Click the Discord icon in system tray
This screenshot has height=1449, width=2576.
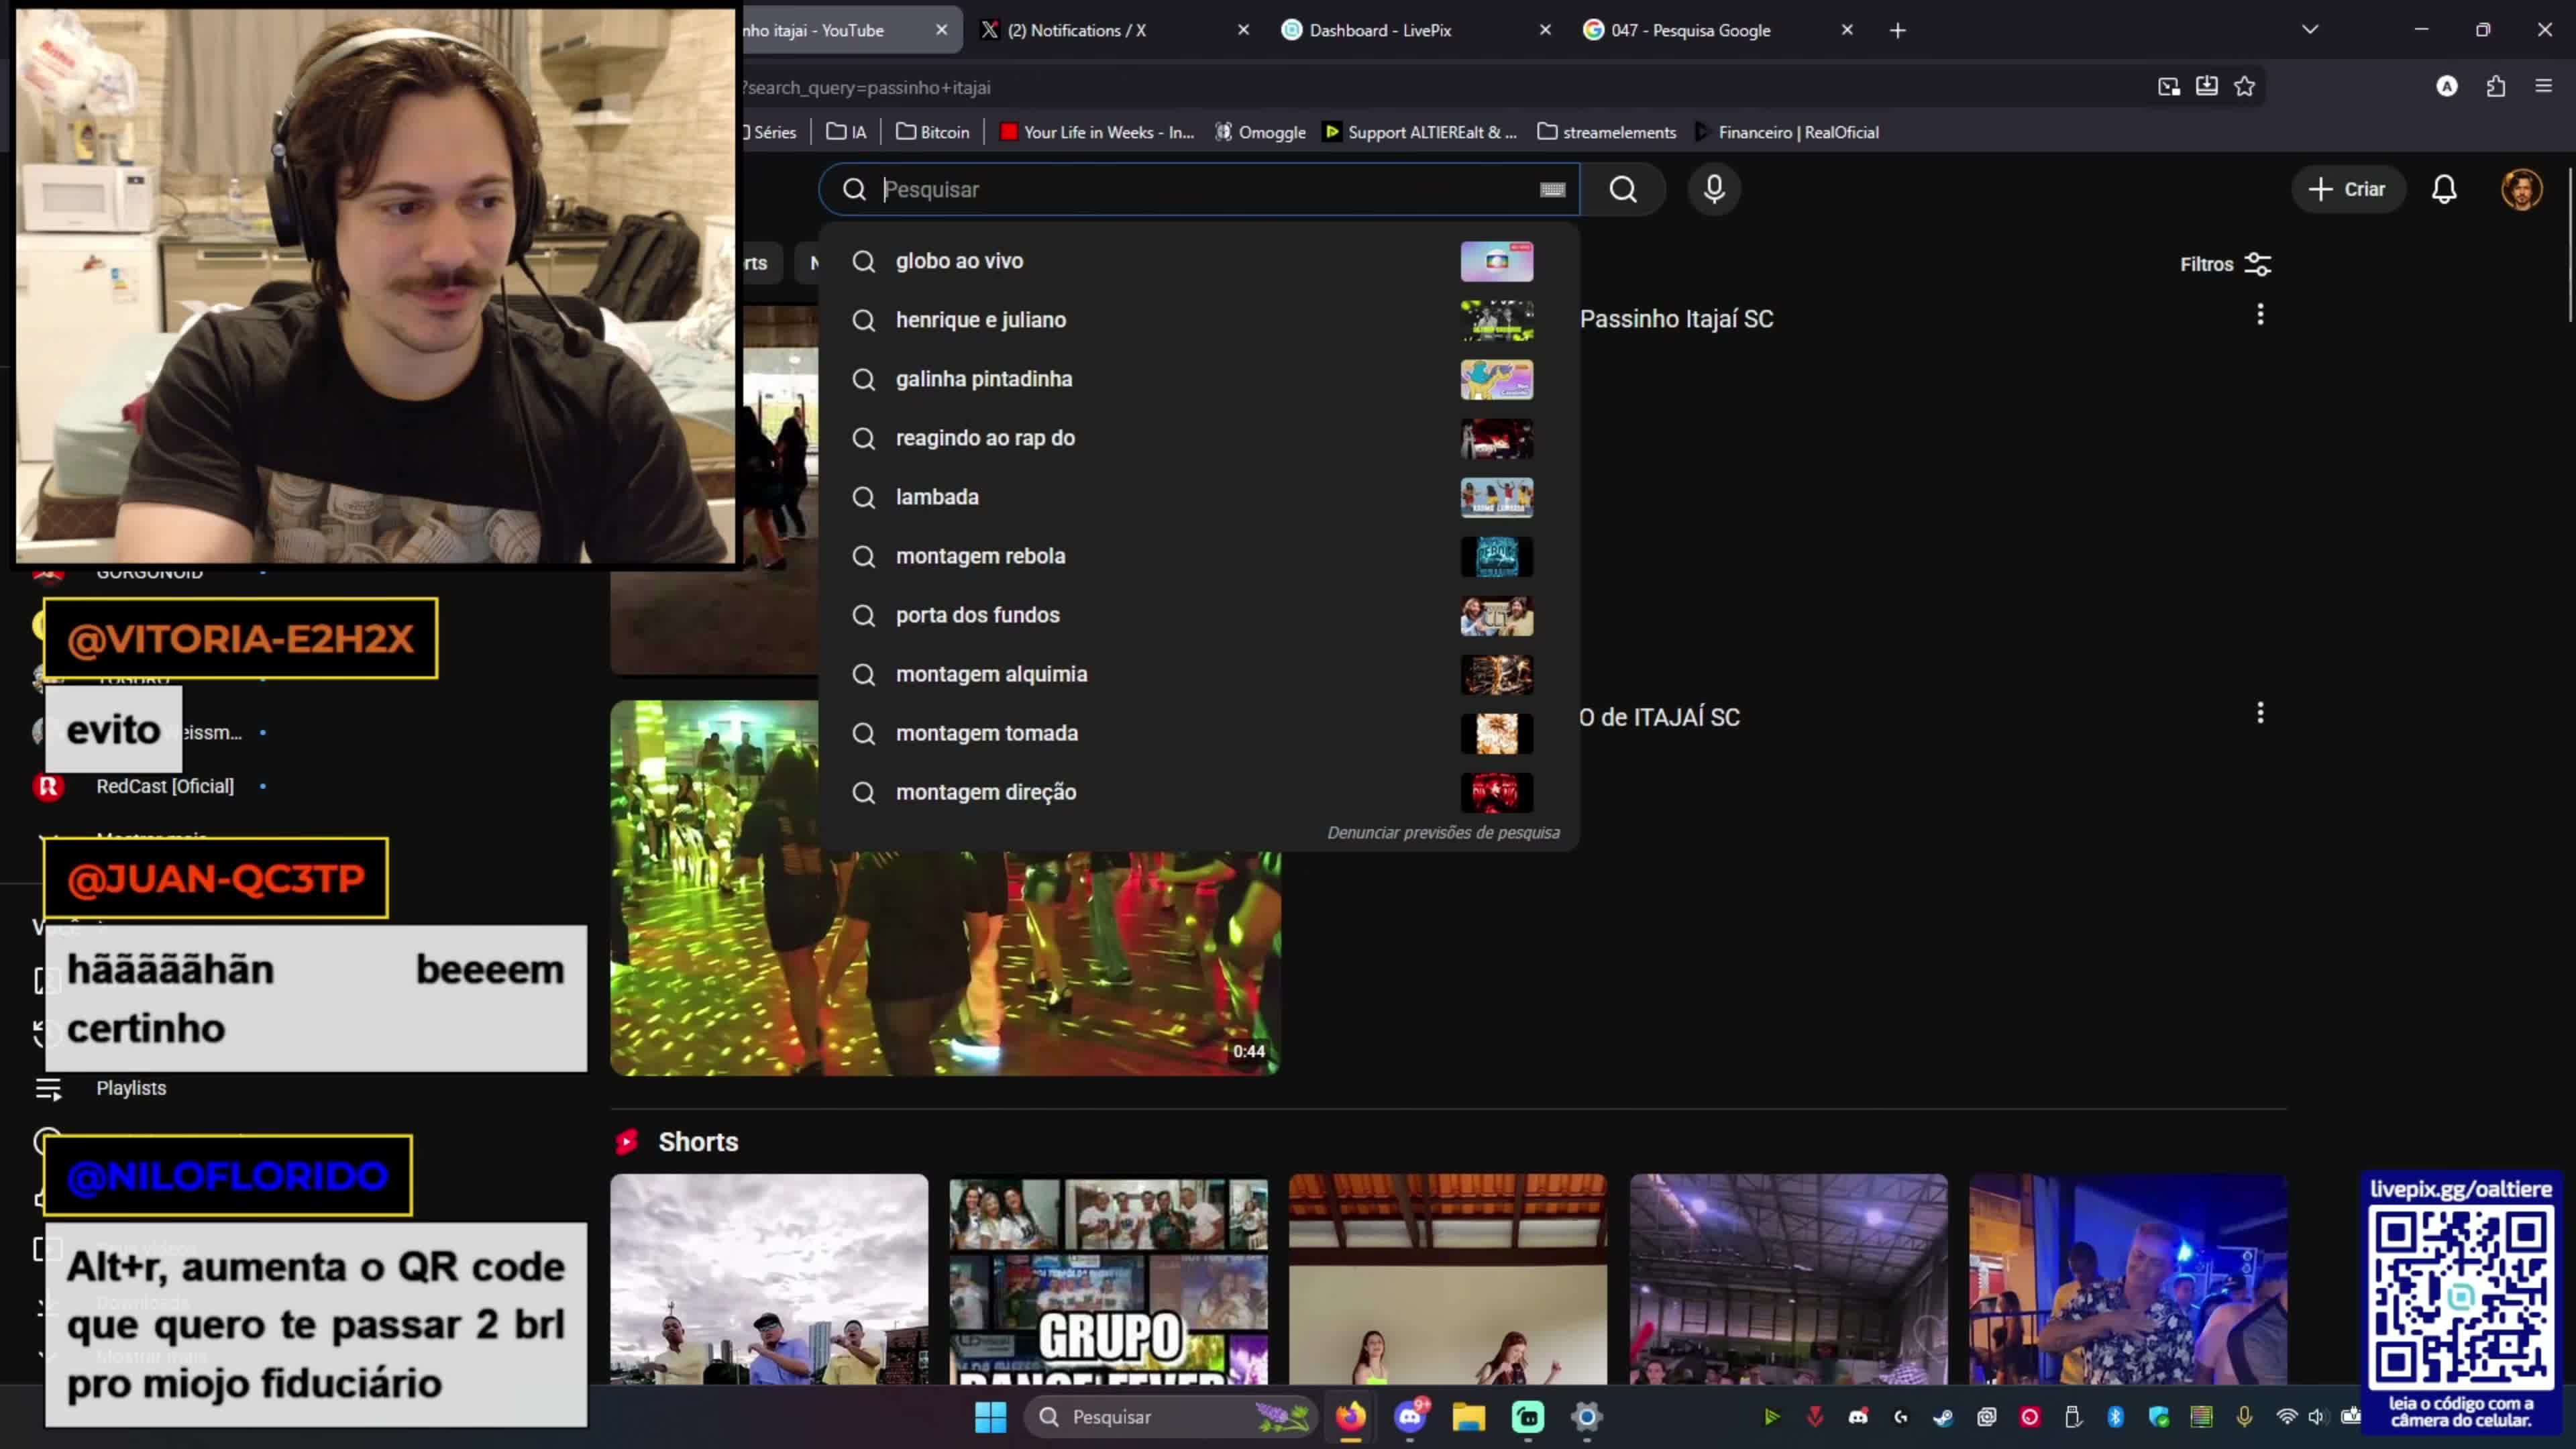[x=1858, y=1417]
